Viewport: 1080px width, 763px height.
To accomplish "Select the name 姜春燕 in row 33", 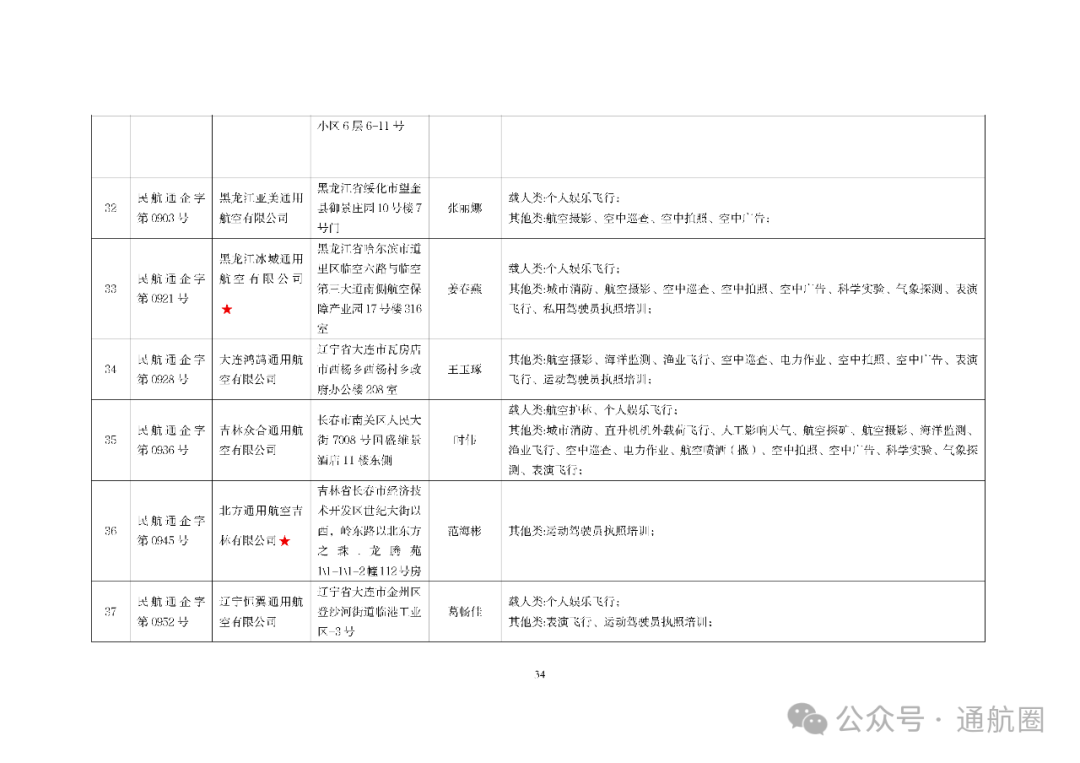I will [x=465, y=289].
